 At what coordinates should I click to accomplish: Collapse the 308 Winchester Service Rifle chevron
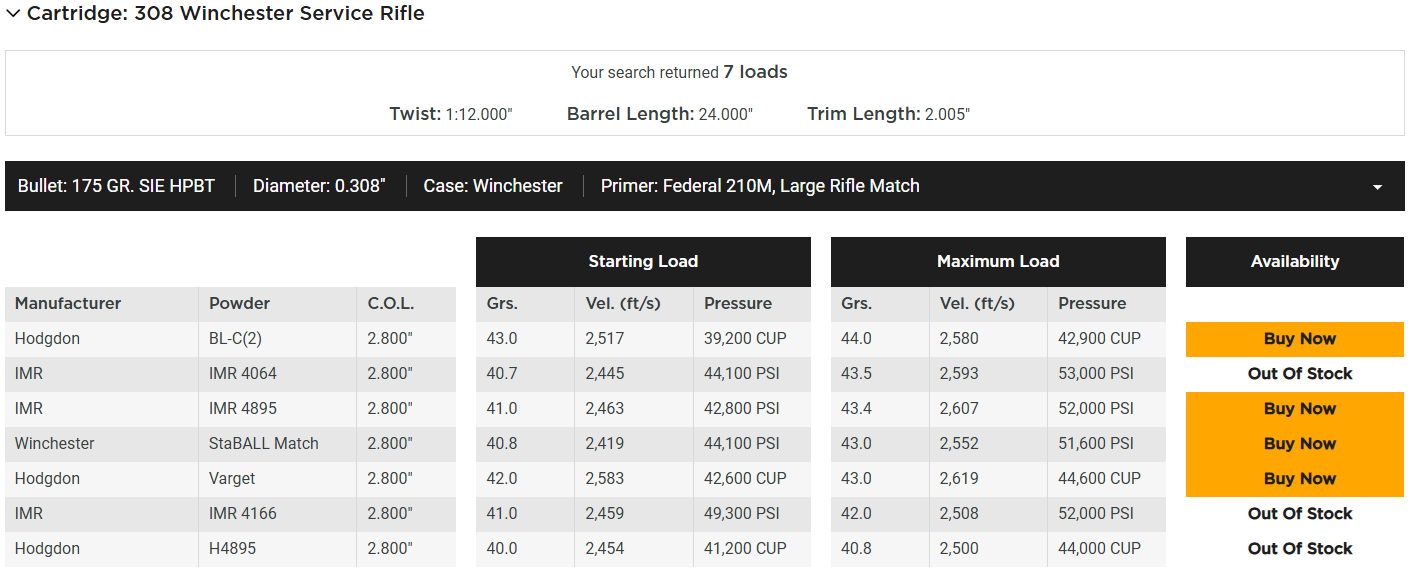click(x=14, y=14)
